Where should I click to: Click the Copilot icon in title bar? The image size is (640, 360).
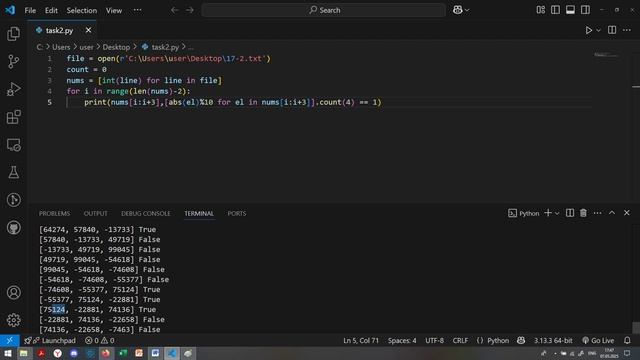(458, 10)
